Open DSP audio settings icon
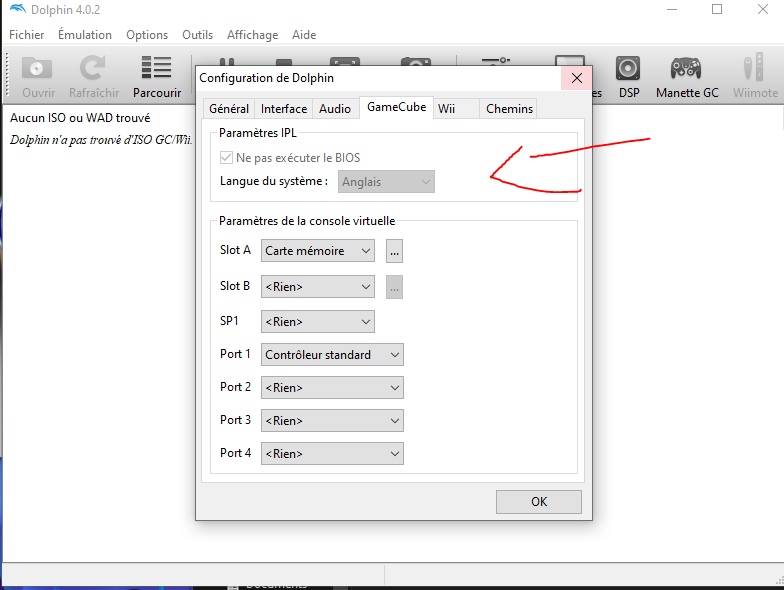Image resolution: width=784 pixels, height=590 pixels. coord(628,68)
